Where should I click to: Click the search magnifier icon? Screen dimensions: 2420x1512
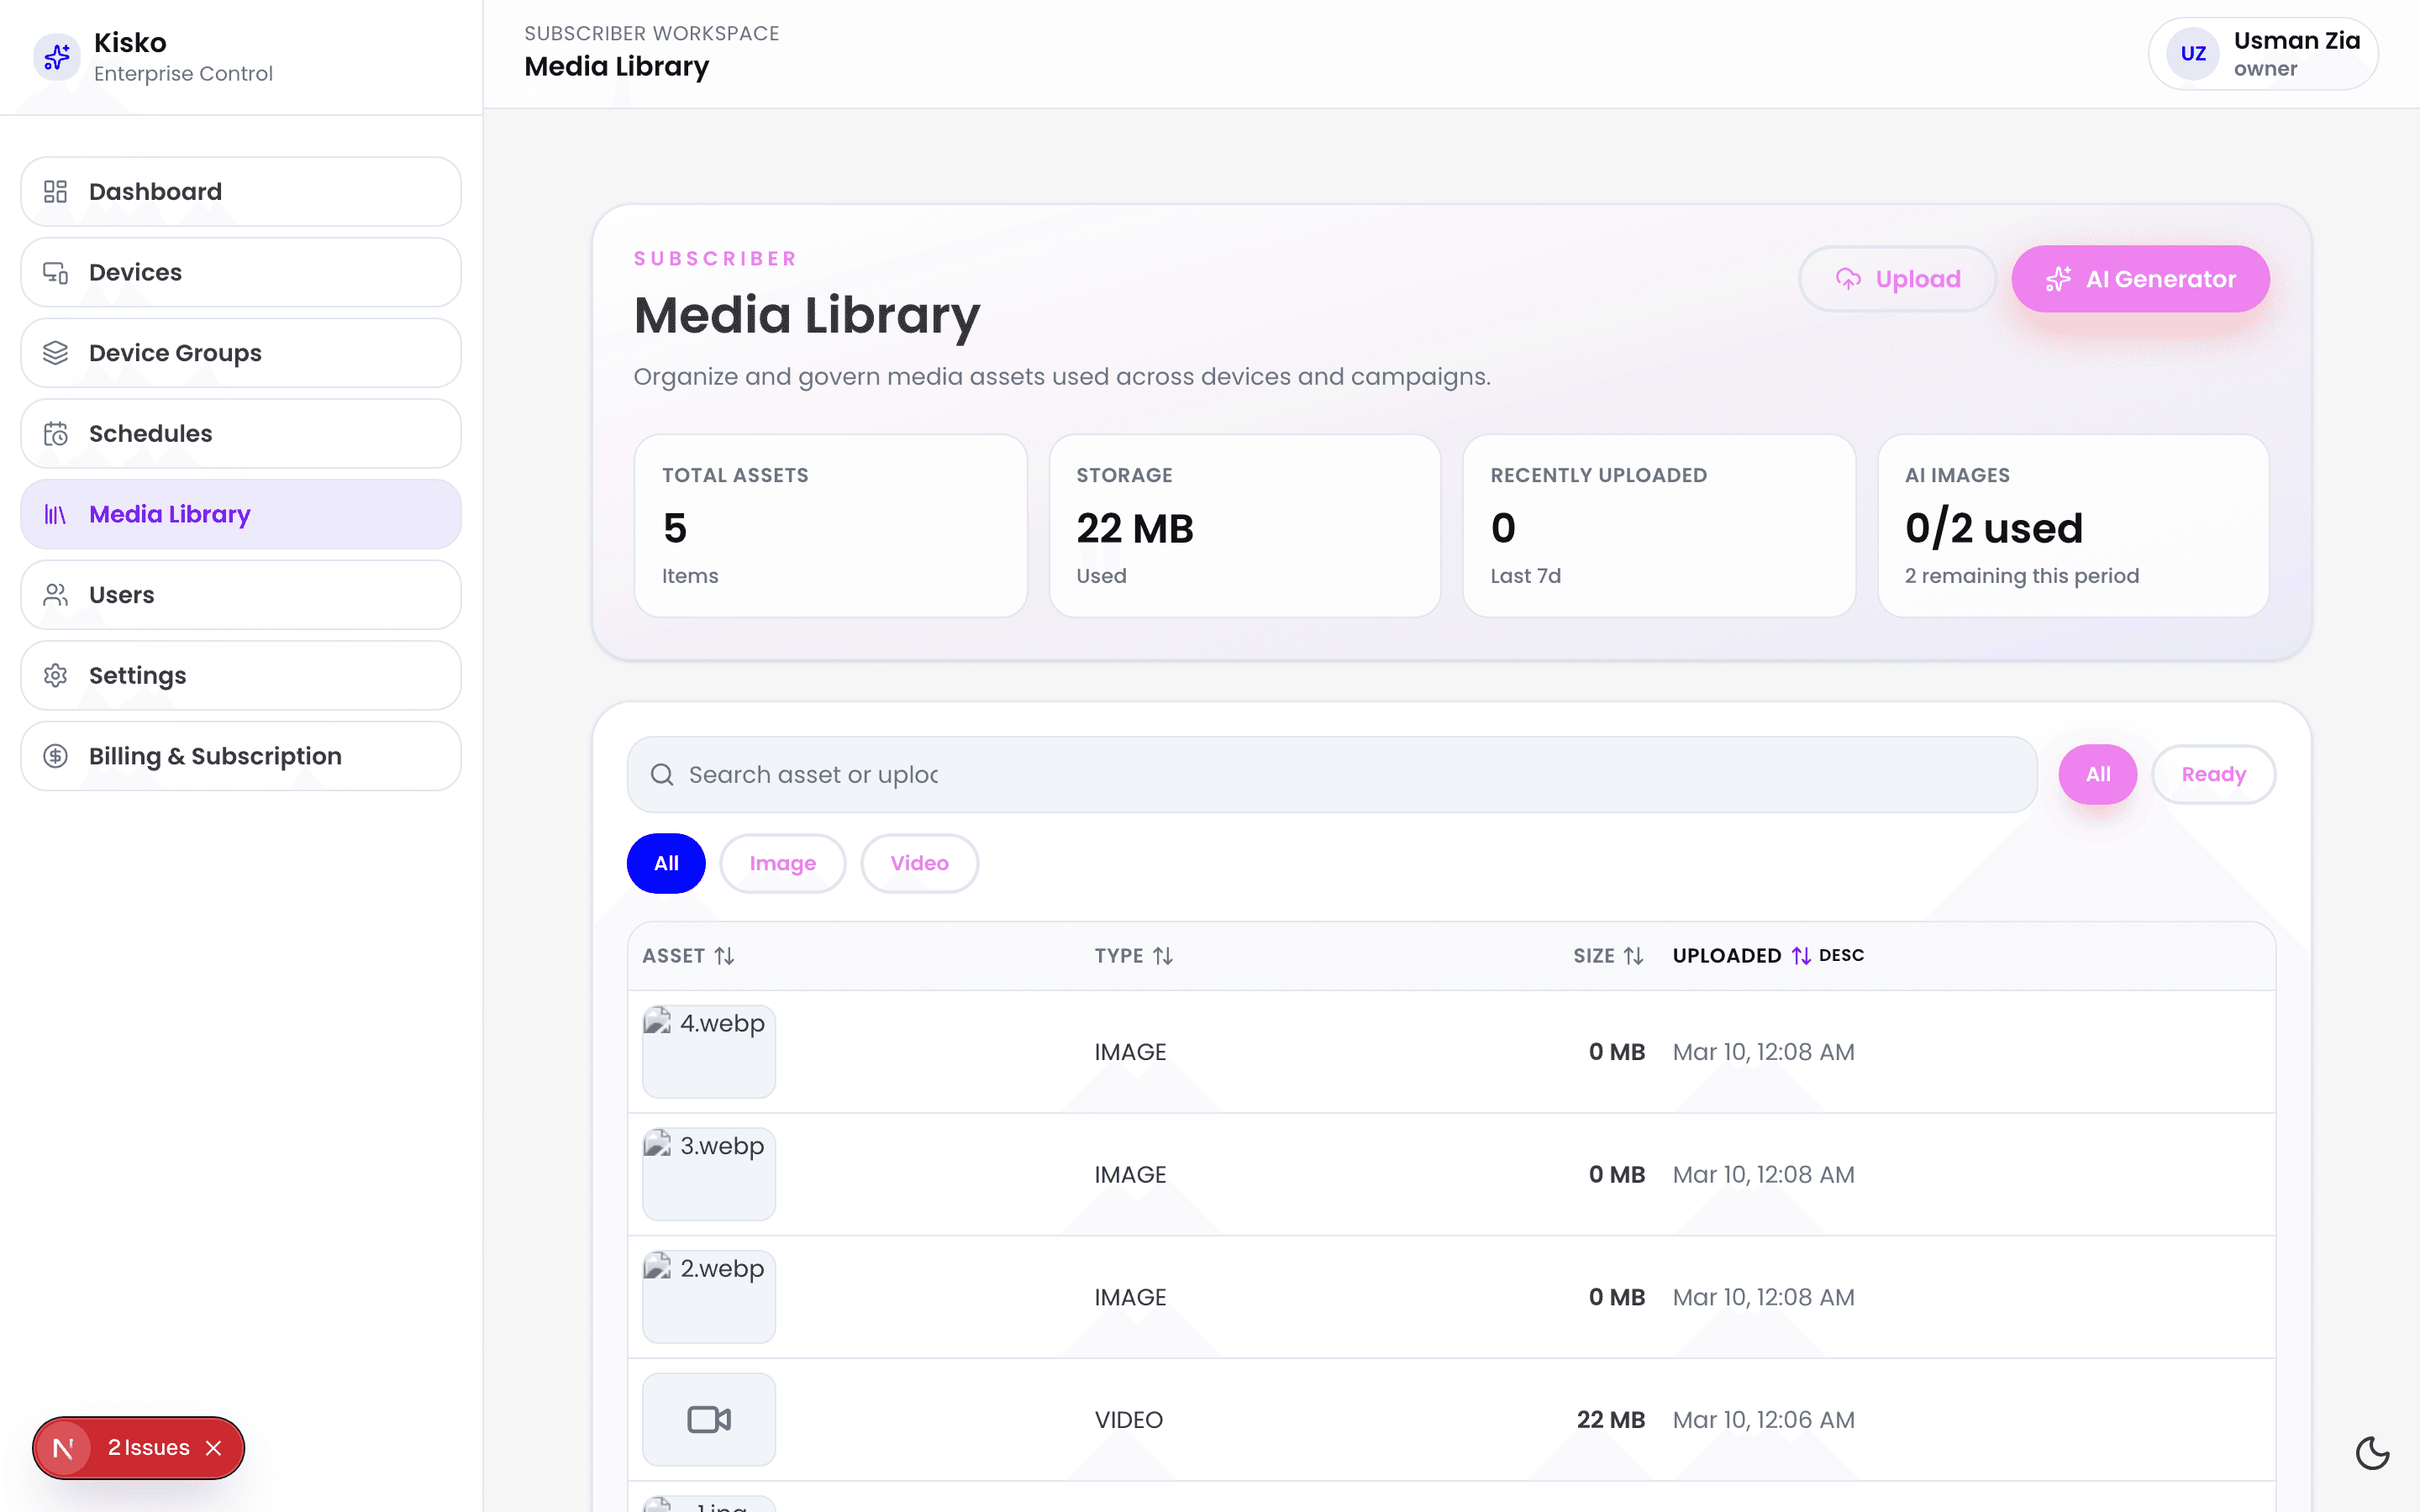[662, 775]
